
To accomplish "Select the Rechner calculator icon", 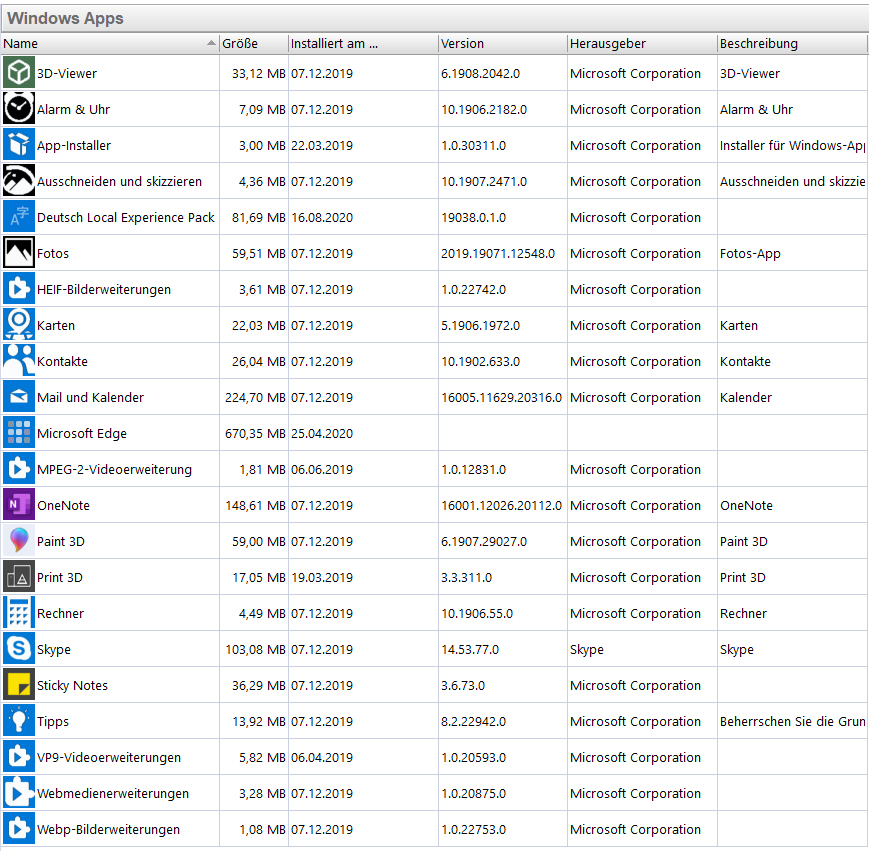I will click(19, 613).
